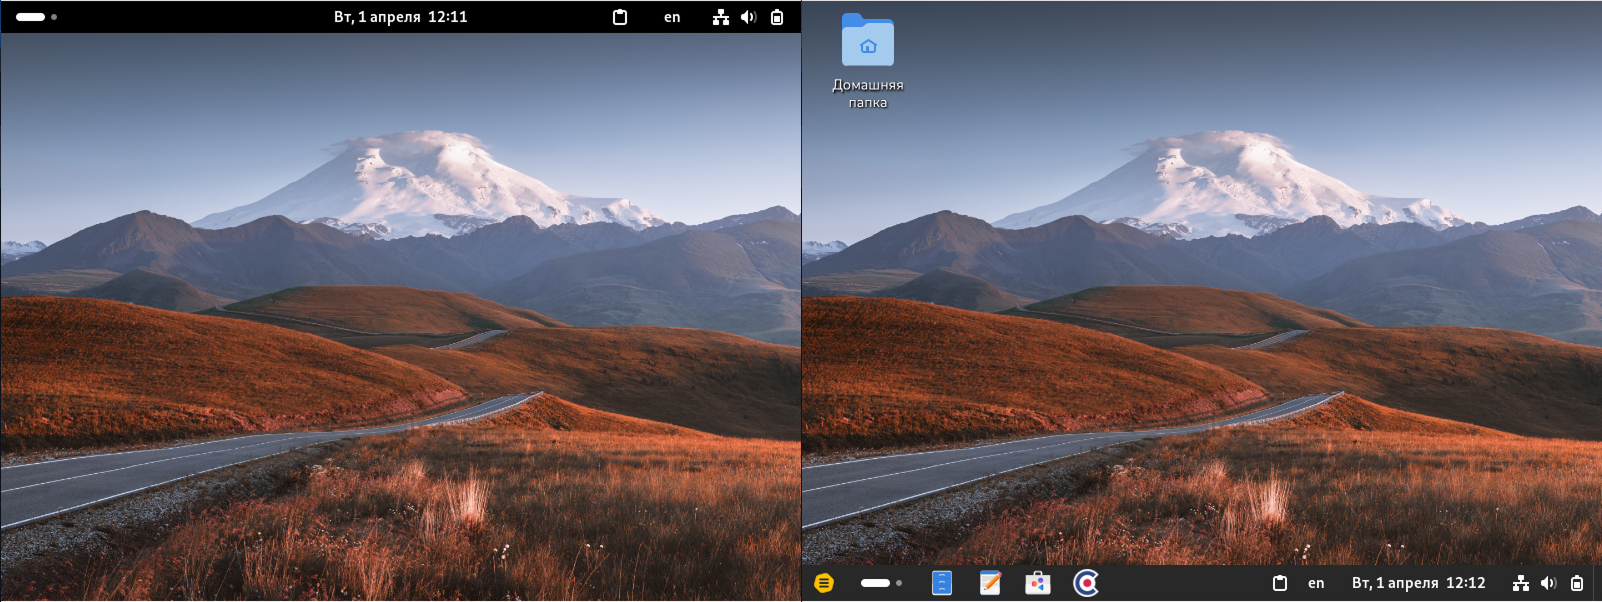The width and height of the screenshot is (1602, 602).
Task: Click the battery icon in the bottom panel
Action: pyautogui.click(x=1577, y=583)
